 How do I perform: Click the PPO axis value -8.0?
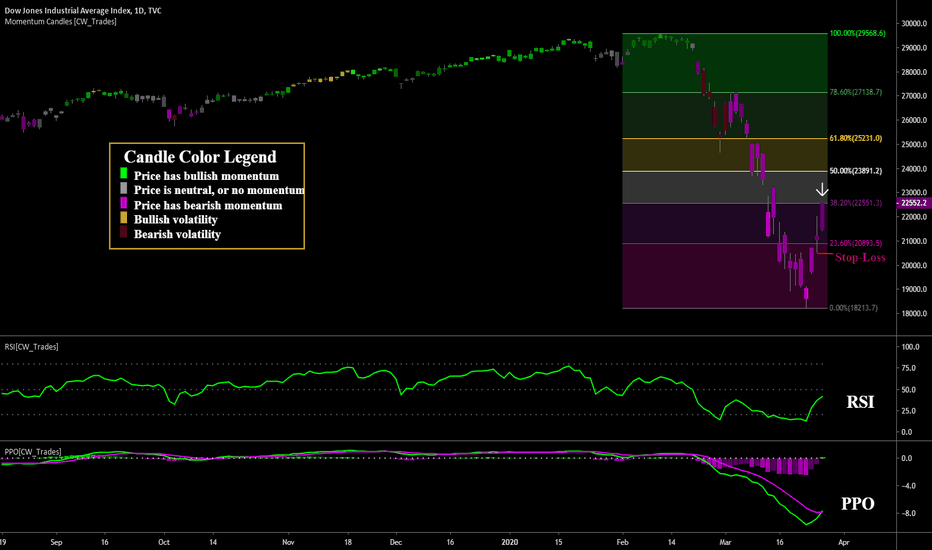(907, 513)
